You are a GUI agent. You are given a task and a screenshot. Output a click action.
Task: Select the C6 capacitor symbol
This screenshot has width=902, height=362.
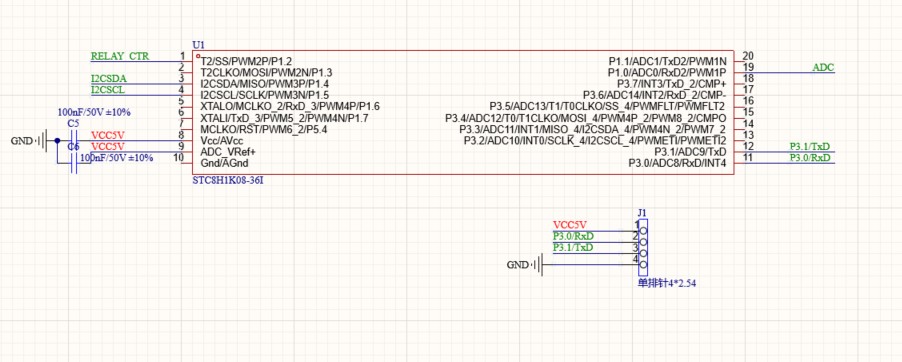point(74,163)
